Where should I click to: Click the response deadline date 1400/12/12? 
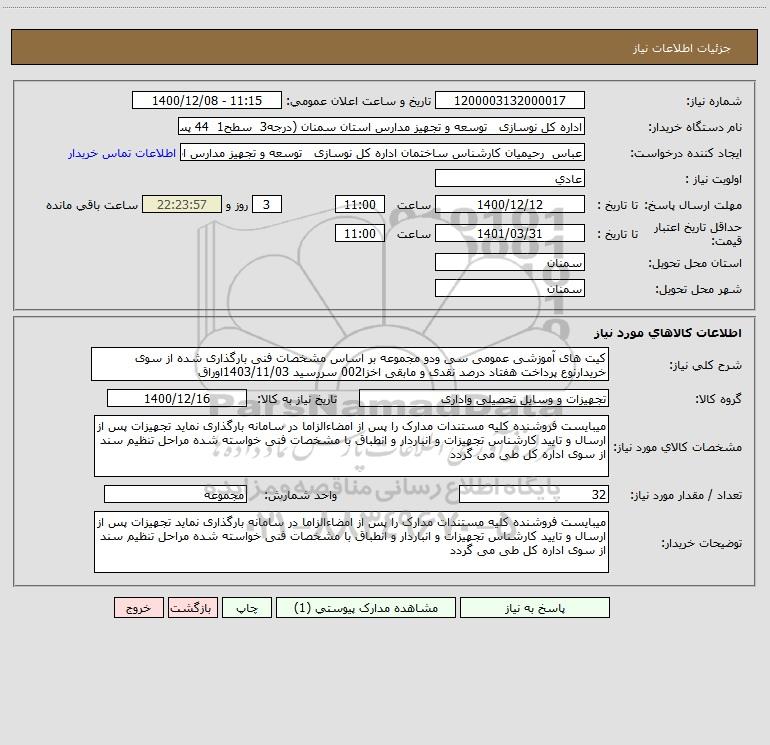pos(510,204)
